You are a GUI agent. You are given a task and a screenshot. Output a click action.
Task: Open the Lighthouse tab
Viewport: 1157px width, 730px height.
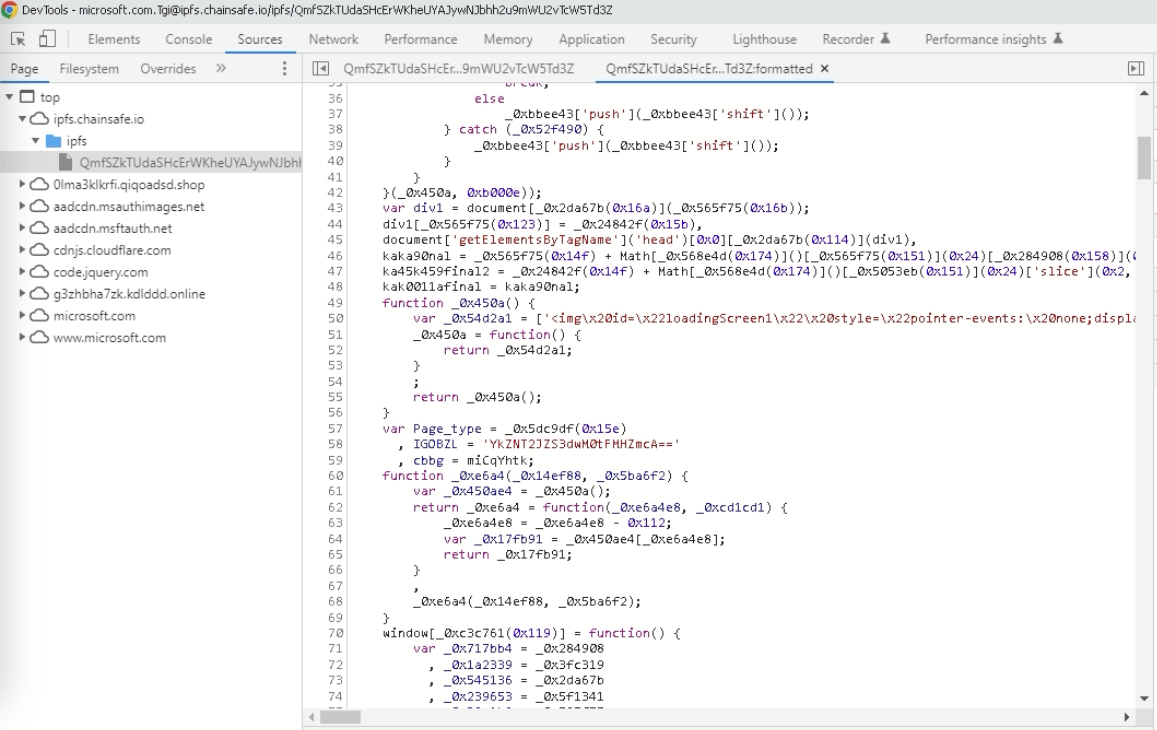point(764,39)
